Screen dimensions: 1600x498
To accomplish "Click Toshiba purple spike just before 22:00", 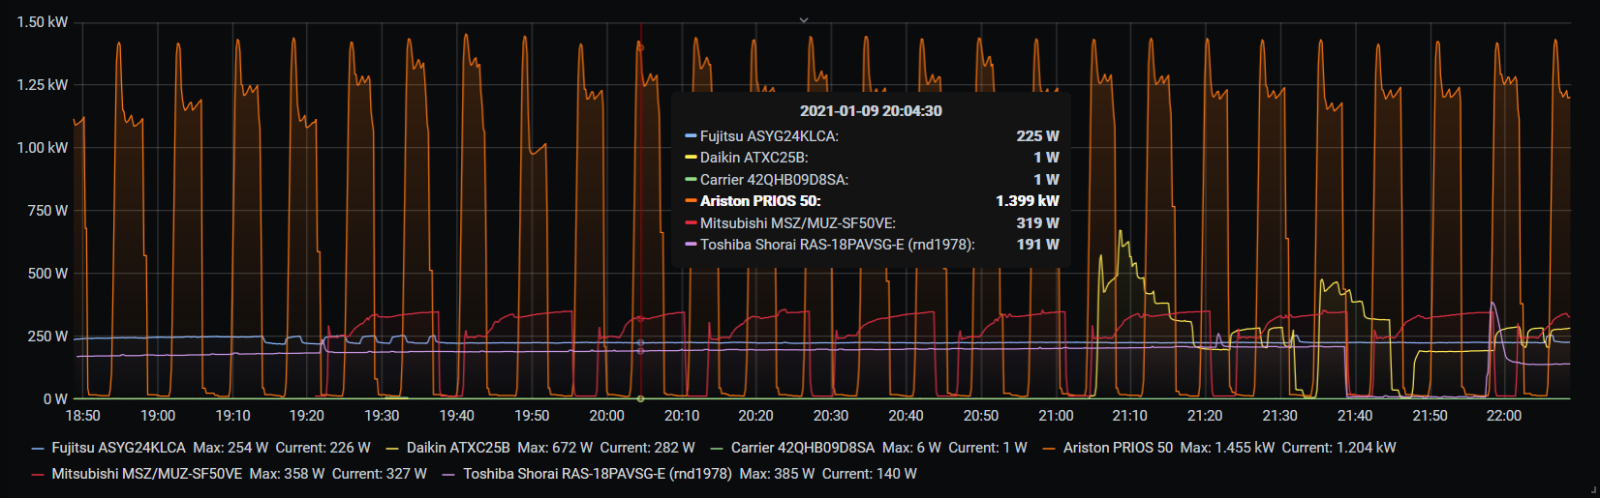I will click(1492, 303).
